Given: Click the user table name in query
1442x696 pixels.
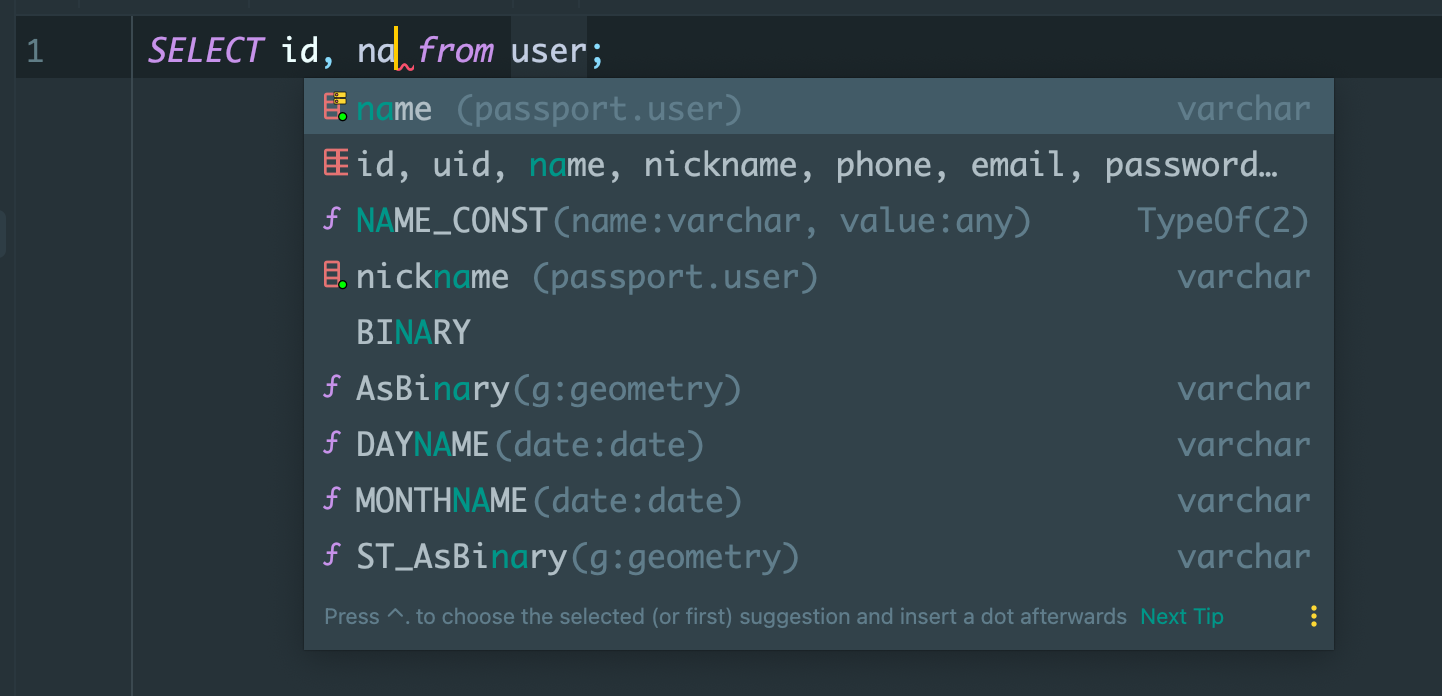Looking at the screenshot, I should (547, 50).
